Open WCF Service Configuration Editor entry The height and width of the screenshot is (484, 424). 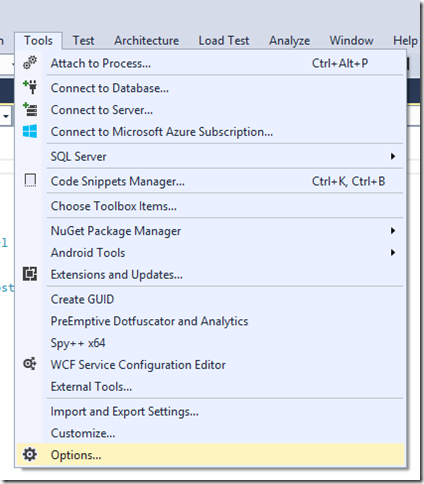coord(210,365)
